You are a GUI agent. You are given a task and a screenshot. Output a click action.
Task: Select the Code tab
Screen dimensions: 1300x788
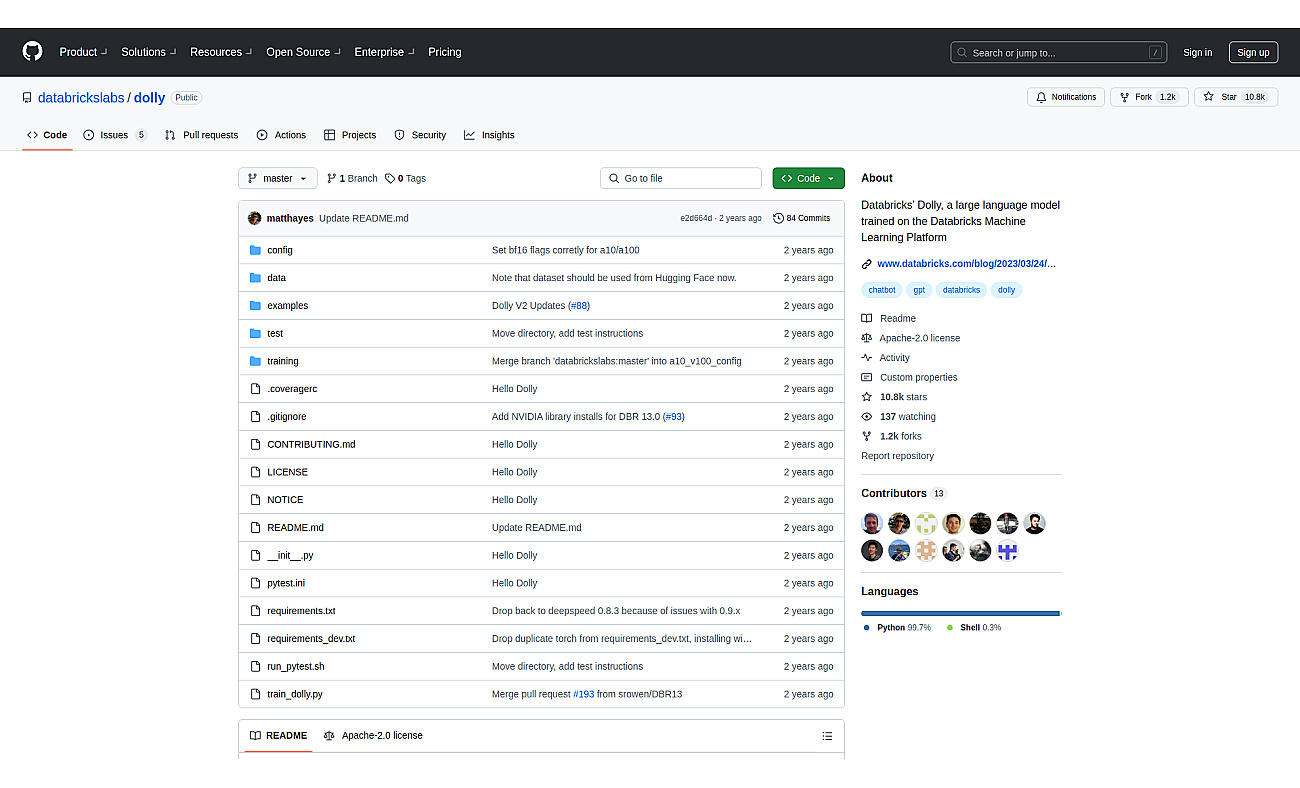tap(47, 135)
